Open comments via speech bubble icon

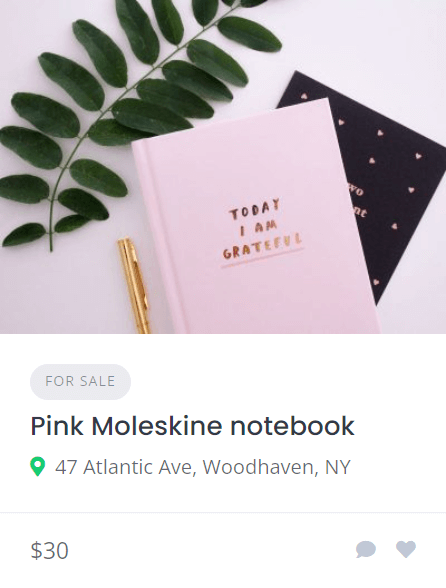coord(366,549)
